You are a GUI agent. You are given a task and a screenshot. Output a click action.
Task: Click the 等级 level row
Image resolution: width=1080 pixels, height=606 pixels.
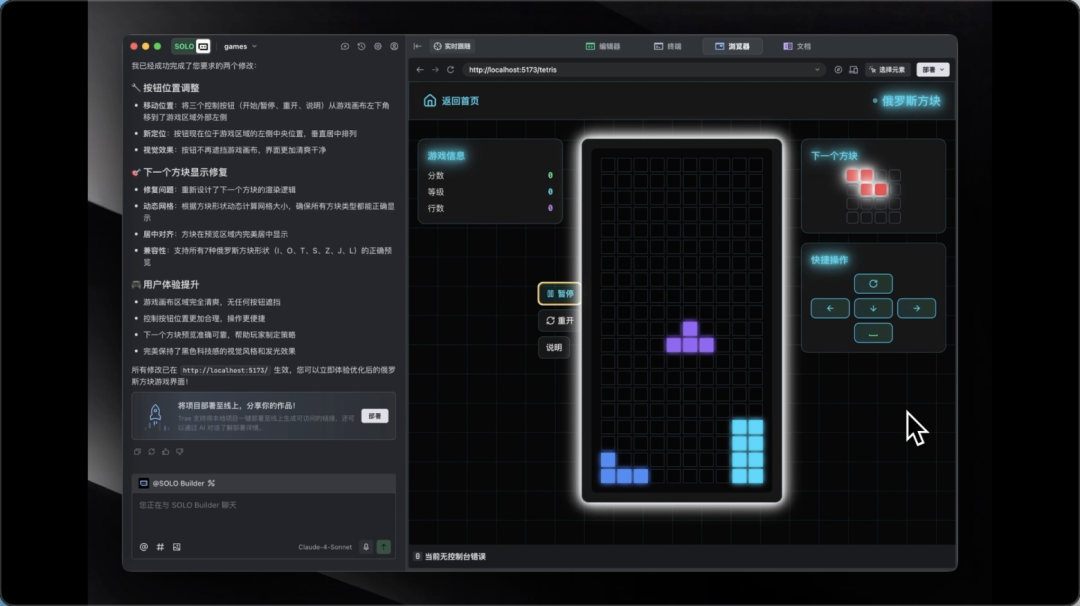tap(490, 191)
